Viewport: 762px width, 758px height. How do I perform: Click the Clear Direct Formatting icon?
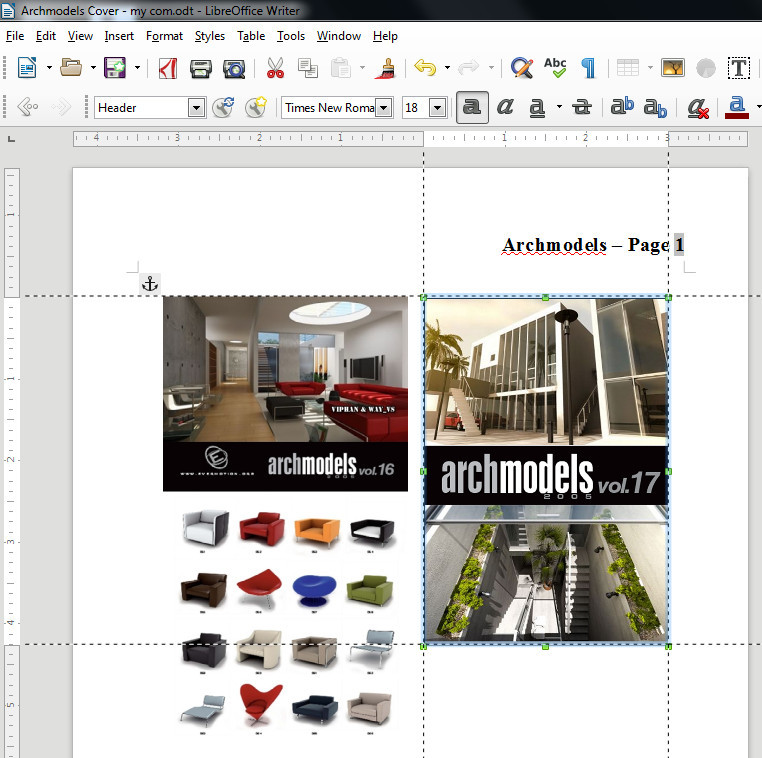point(698,107)
